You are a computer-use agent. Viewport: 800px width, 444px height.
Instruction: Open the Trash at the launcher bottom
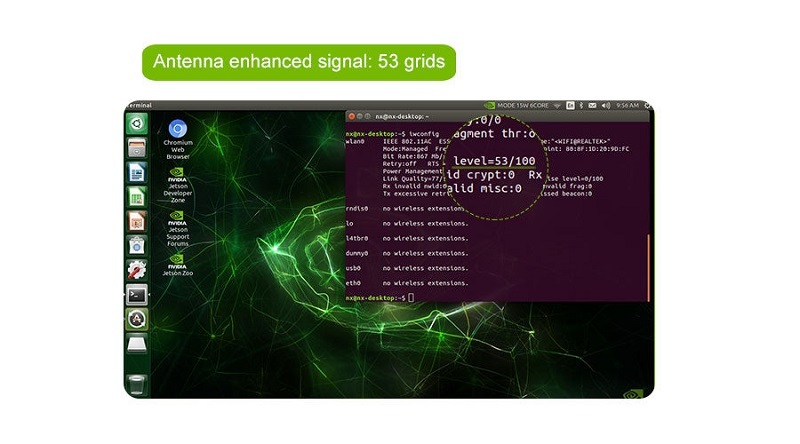(137, 384)
